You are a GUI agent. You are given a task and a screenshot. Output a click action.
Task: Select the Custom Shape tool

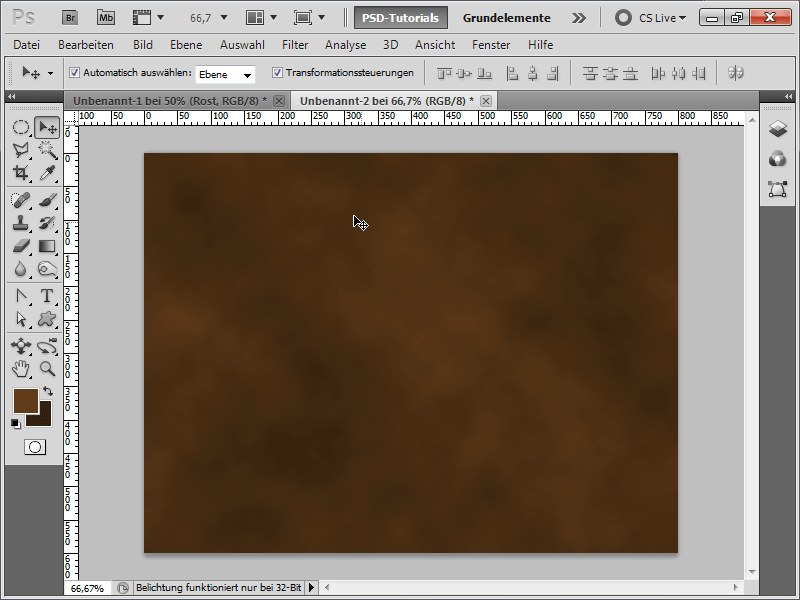coord(47,319)
